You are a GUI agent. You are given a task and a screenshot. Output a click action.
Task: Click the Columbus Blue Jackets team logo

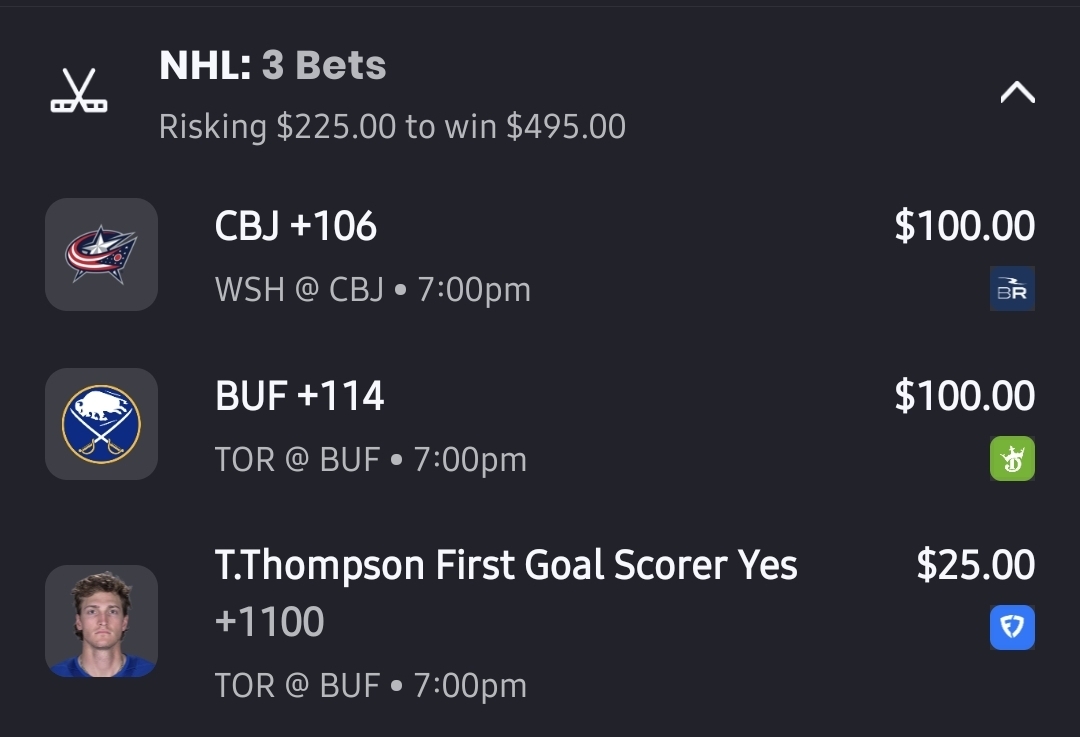click(x=101, y=254)
